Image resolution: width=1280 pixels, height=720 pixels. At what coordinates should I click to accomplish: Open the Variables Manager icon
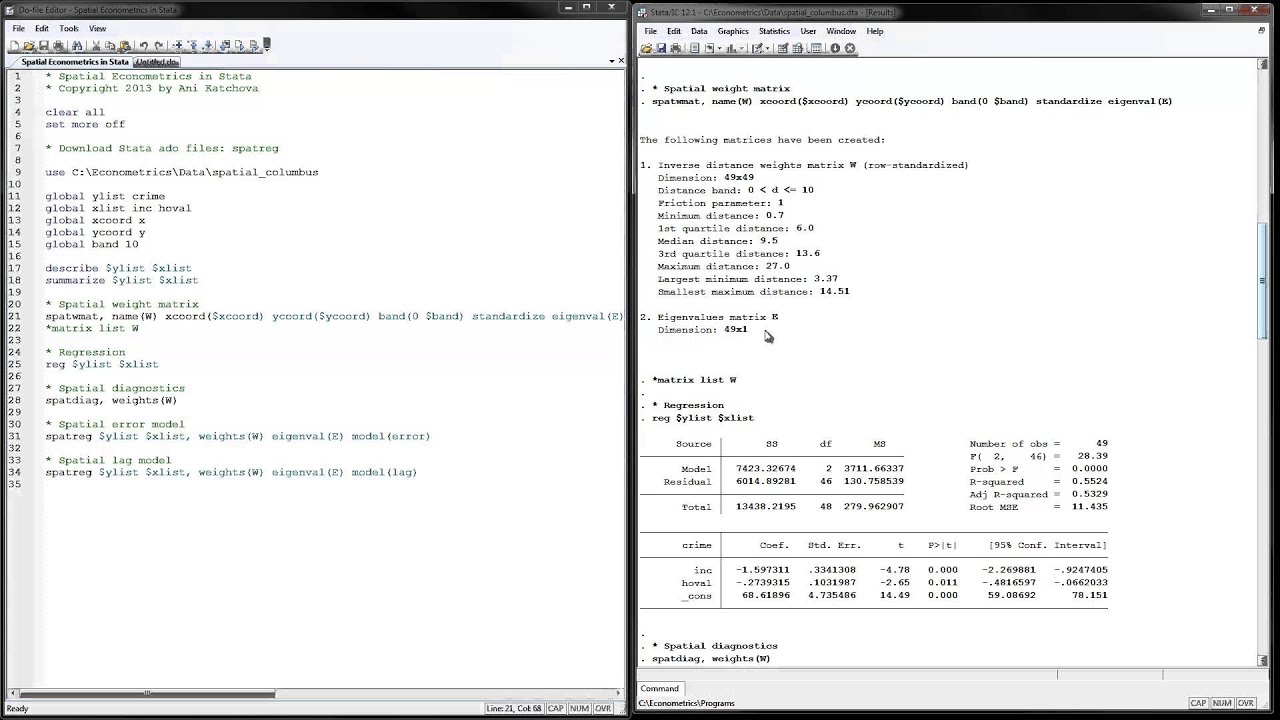816,48
